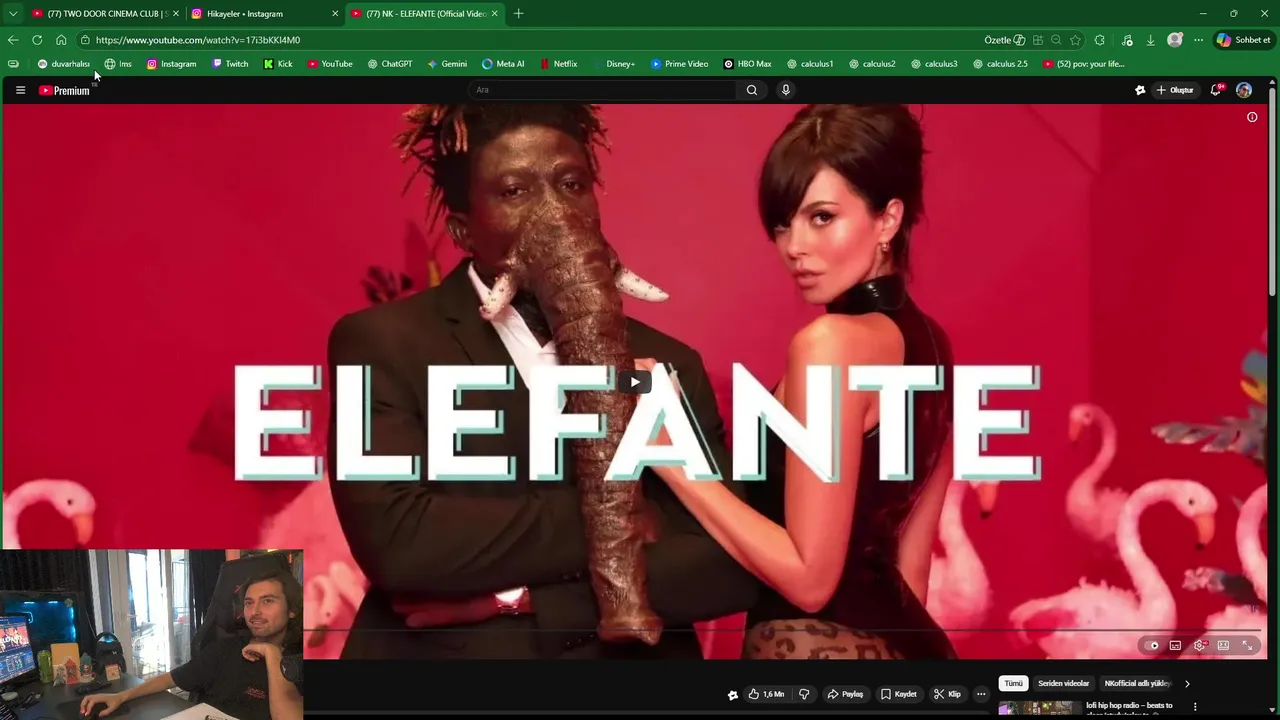The image size is (1280, 720).
Task: Click the YouTube search magnifier button
Action: [x=752, y=90]
